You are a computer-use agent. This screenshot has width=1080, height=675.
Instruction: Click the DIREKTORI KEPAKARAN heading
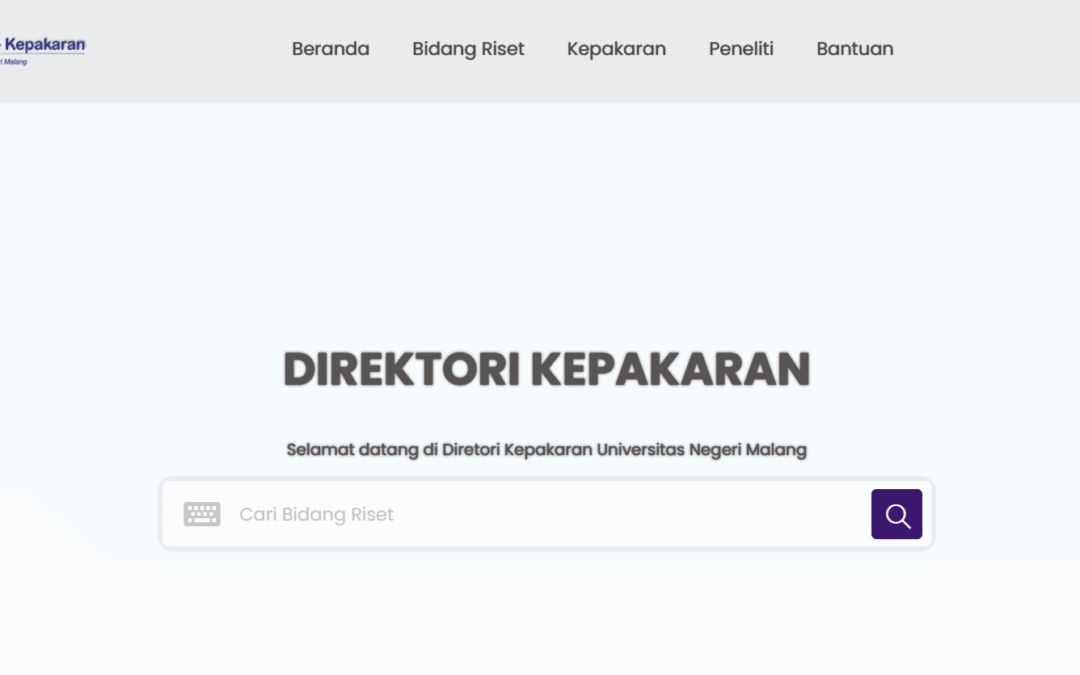546,368
